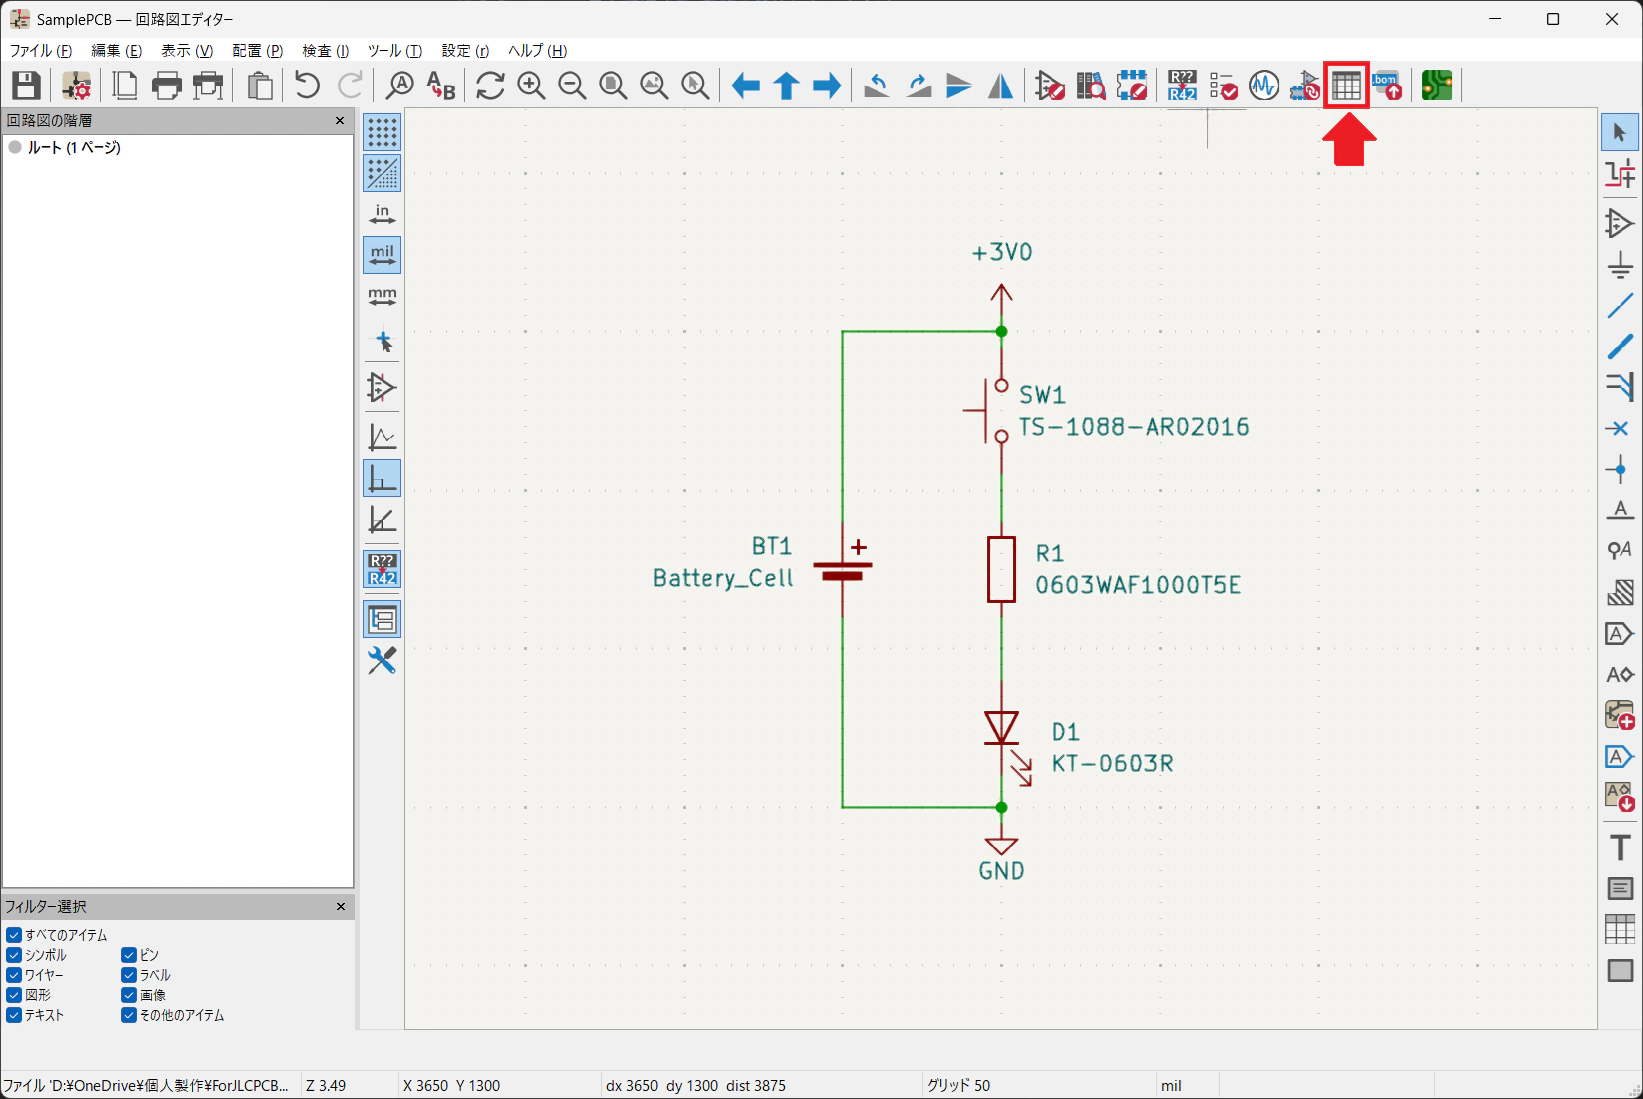Add a junction dot
Viewport: 1643px width, 1099px height.
click(x=1620, y=470)
